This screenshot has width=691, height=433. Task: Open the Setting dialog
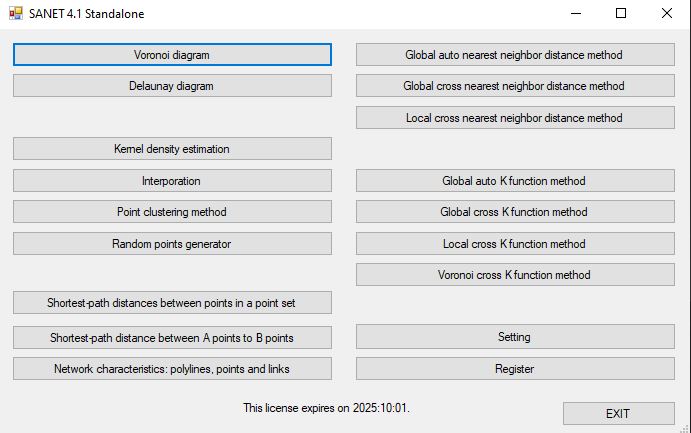(x=515, y=337)
